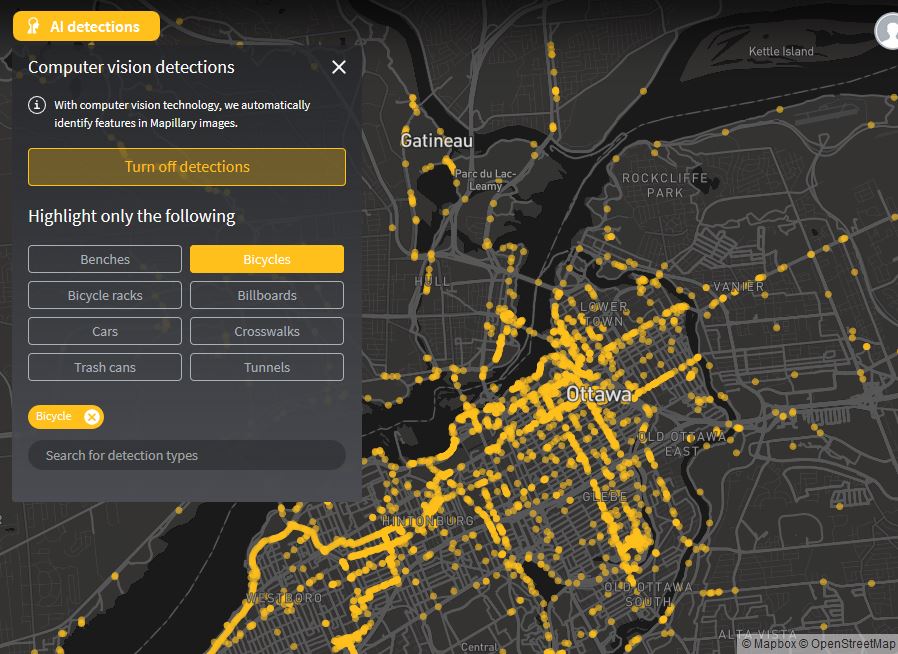Enable the Bicycle racks filter
The image size is (898, 654).
[105, 295]
